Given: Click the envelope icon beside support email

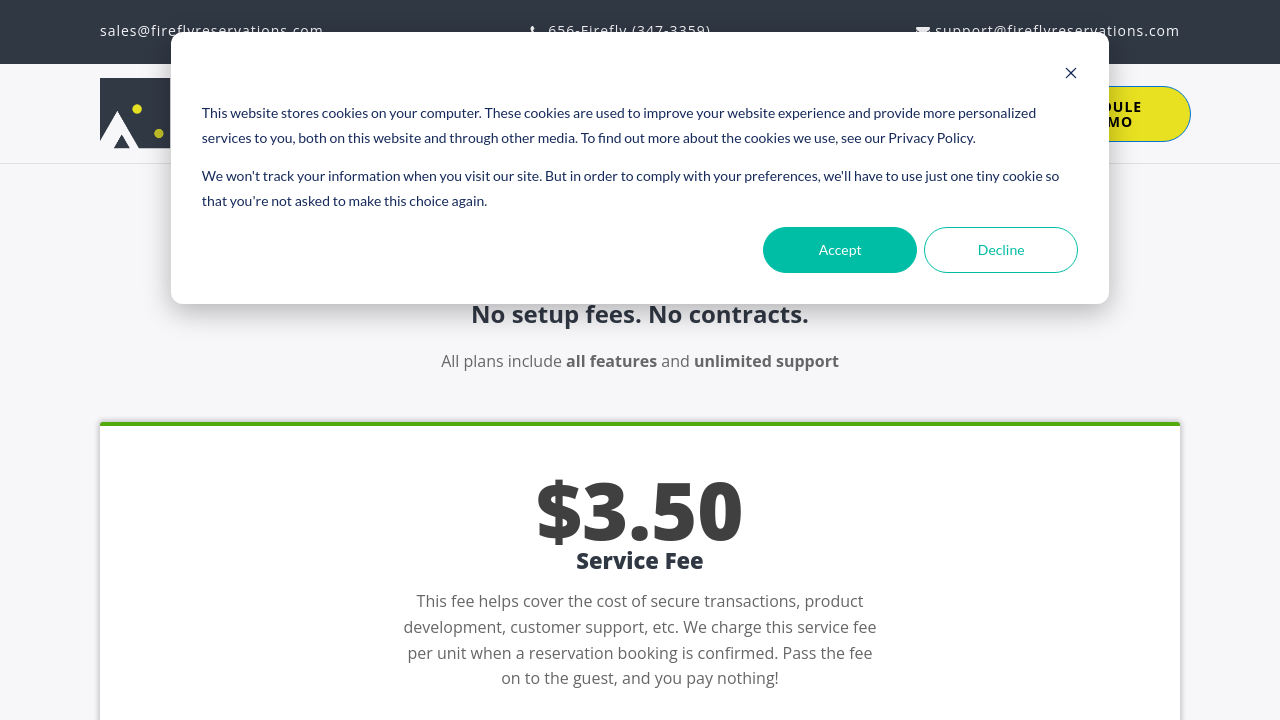Looking at the screenshot, I should pyautogui.click(x=922, y=28).
